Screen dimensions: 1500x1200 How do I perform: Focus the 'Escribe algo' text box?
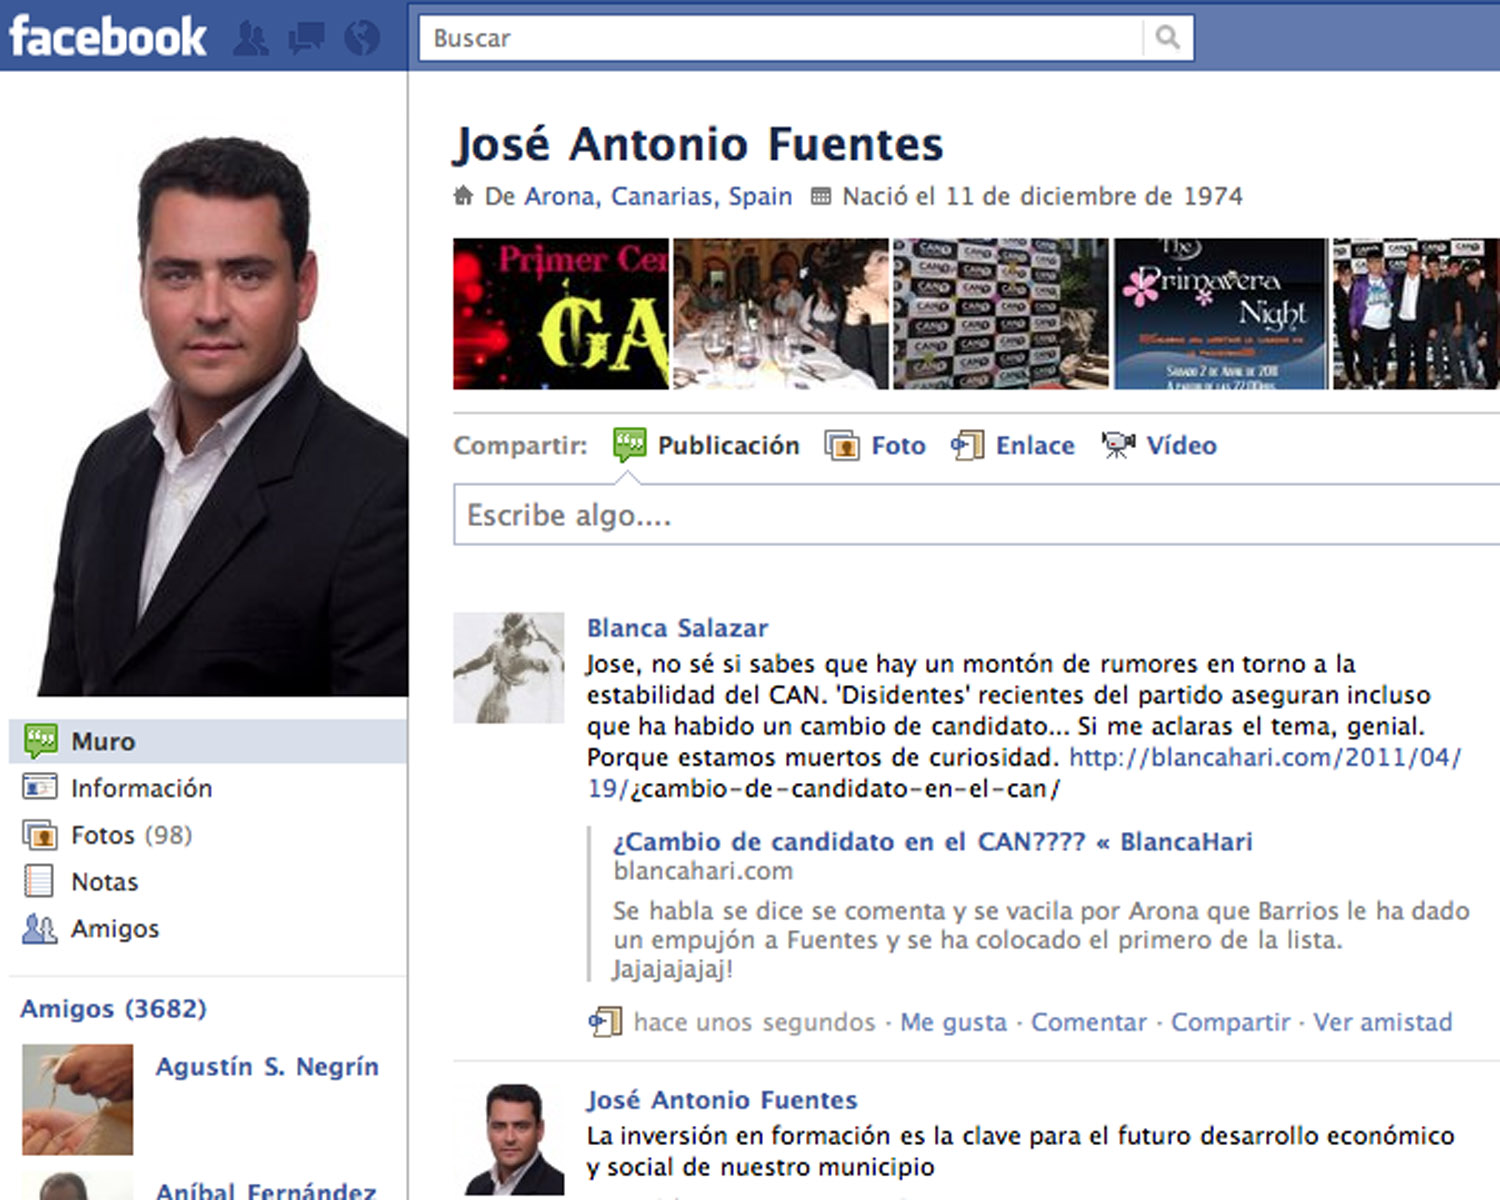(975, 515)
